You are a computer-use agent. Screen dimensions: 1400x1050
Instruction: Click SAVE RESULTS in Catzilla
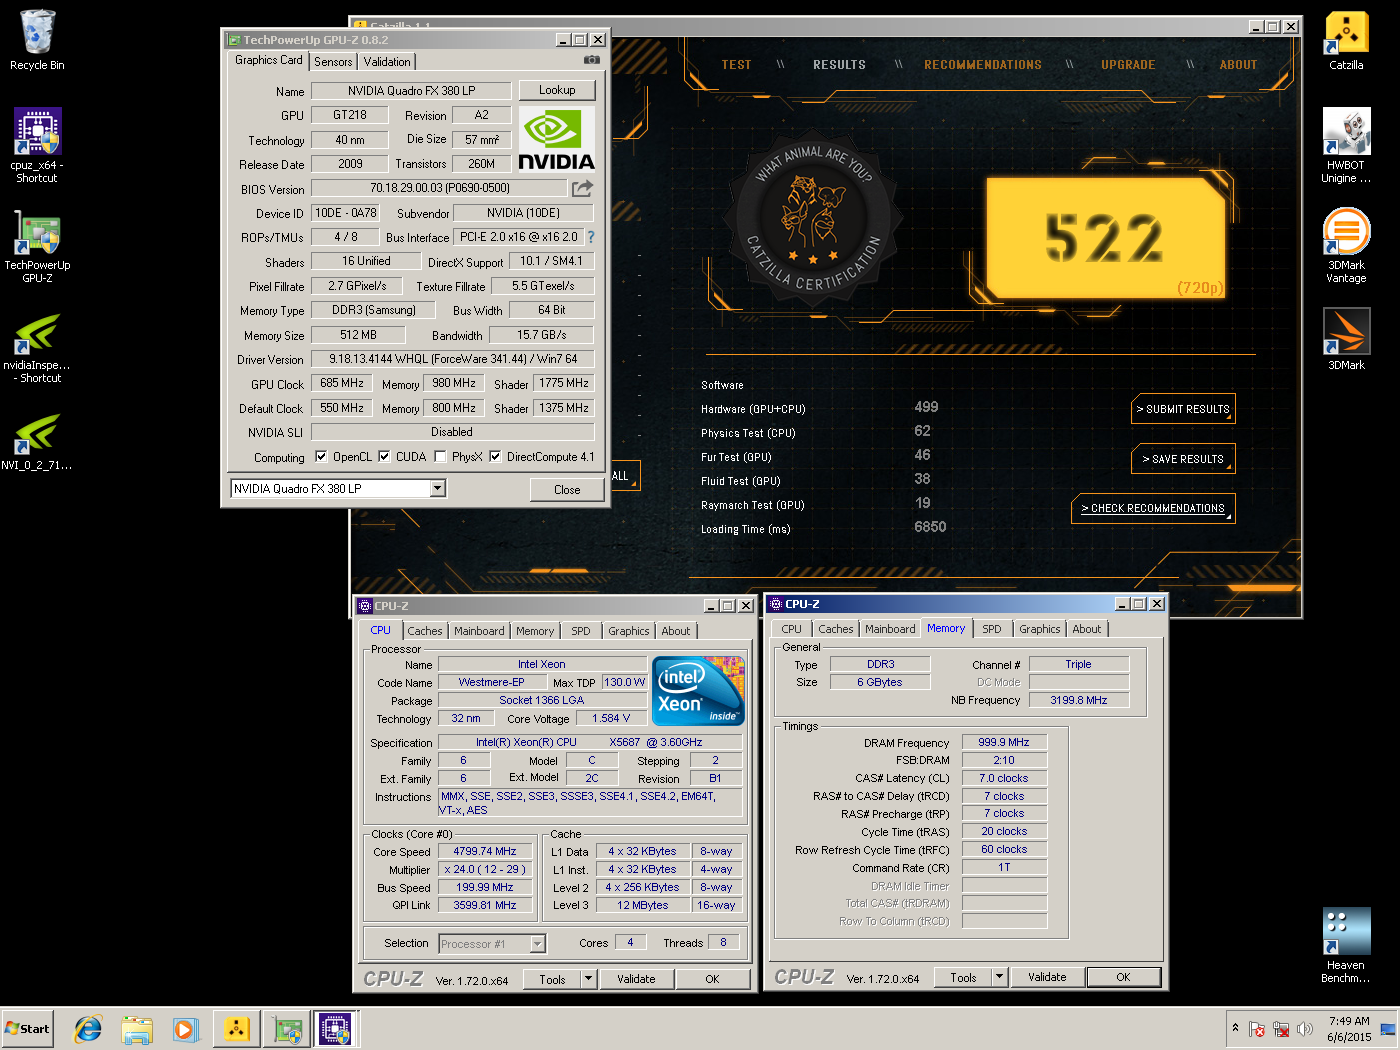(1183, 459)
